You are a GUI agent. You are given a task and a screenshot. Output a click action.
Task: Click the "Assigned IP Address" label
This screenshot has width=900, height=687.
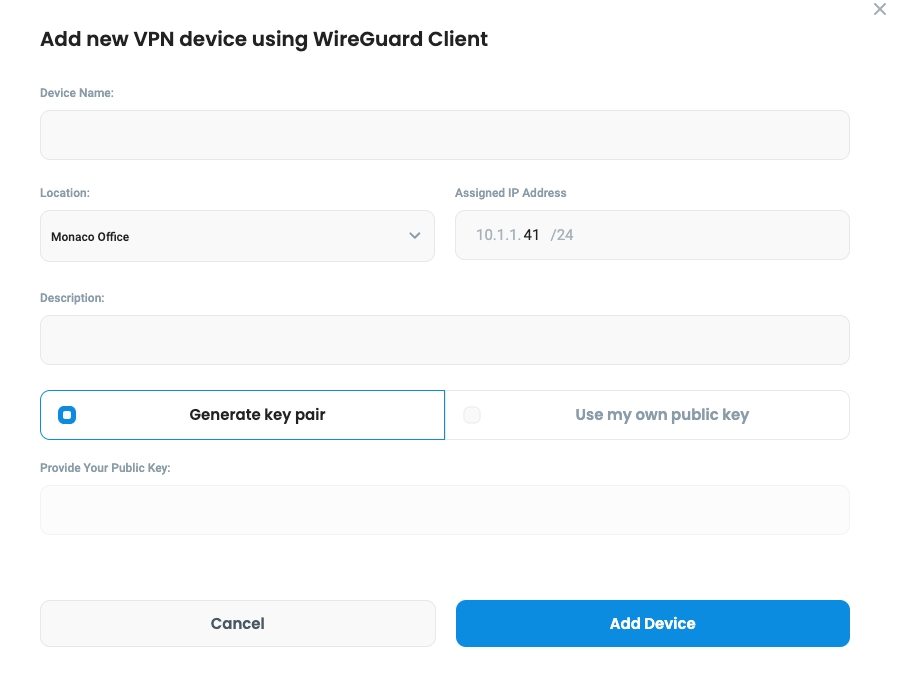coord(510,193)
